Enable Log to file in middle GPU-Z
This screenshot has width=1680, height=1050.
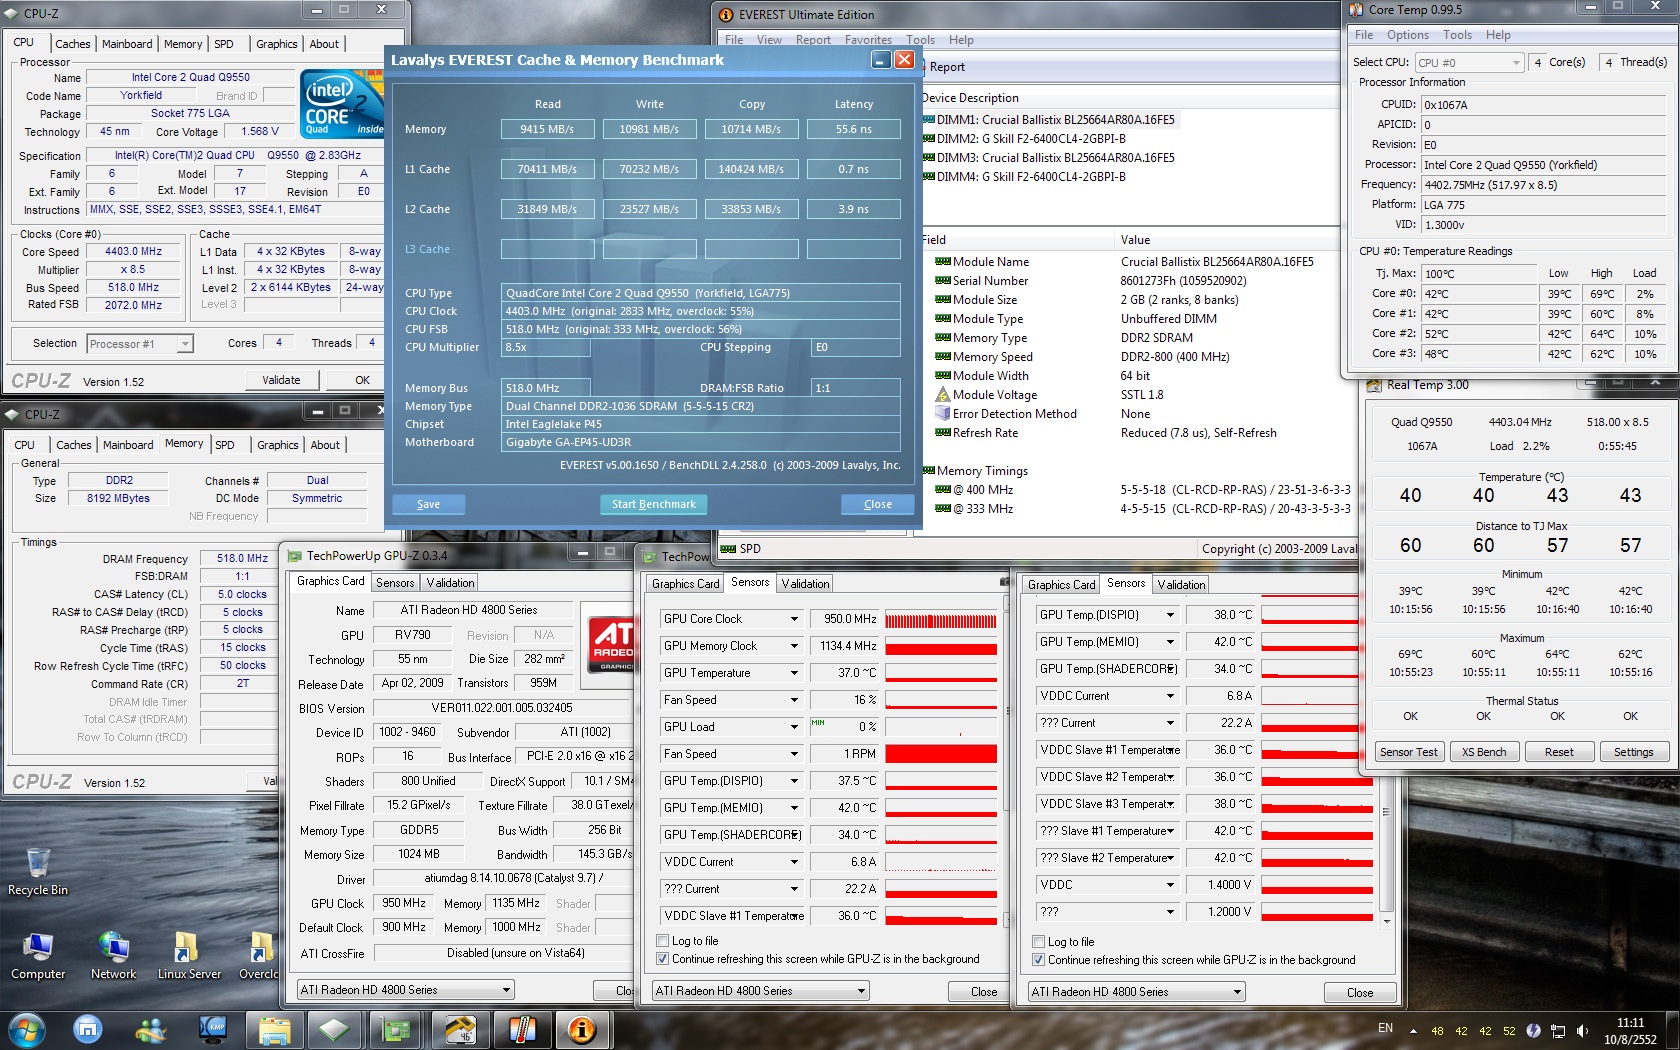[x=662, y=941]
